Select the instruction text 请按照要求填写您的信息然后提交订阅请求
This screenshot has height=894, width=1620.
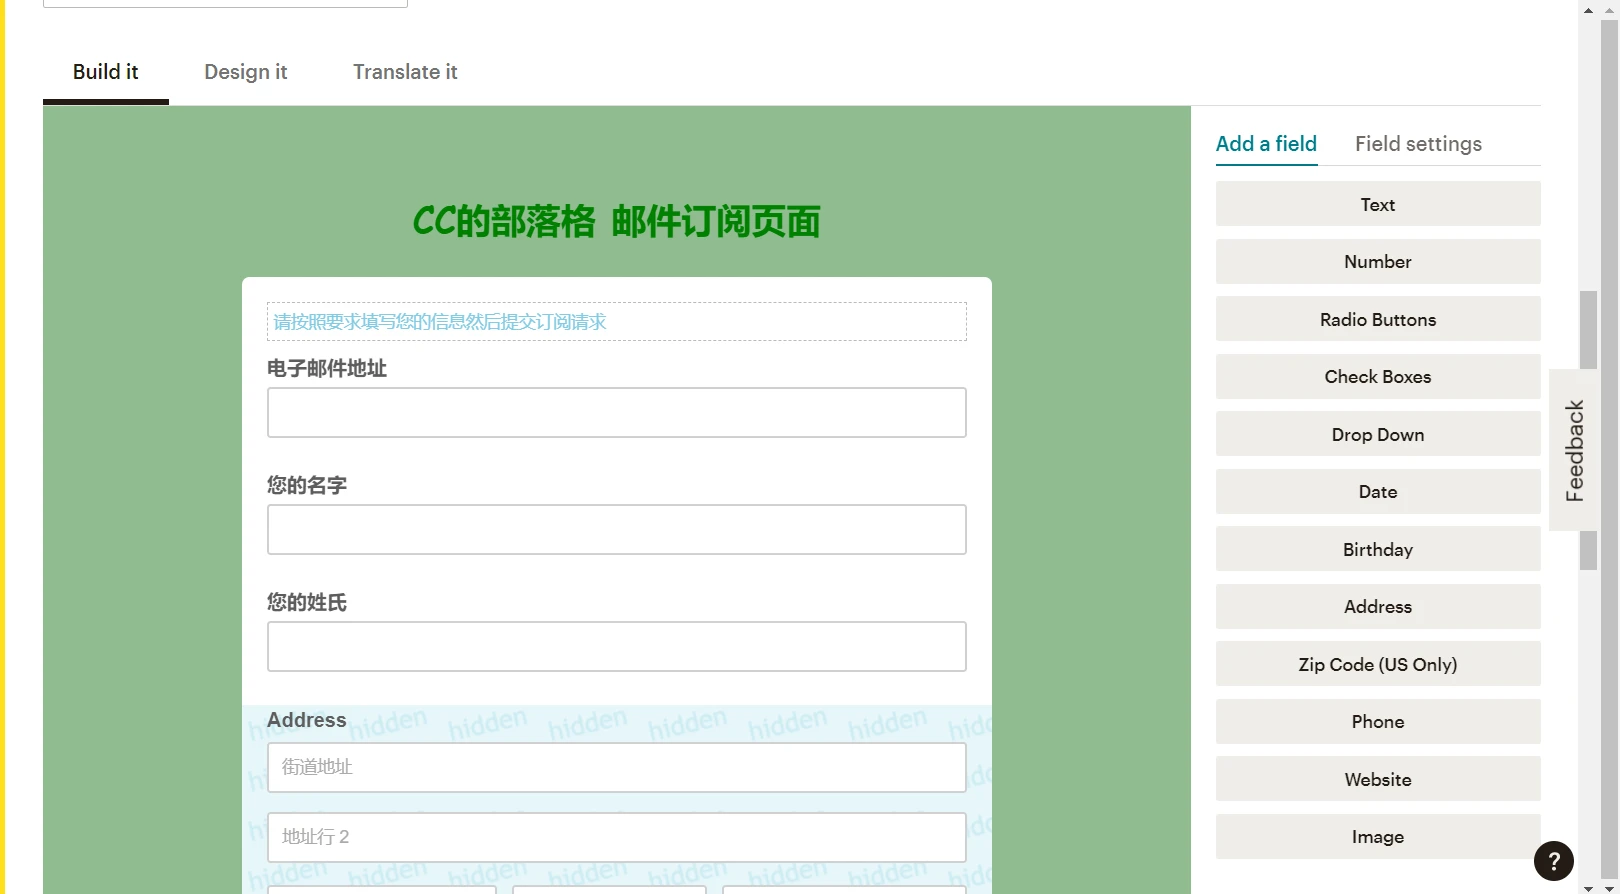pos(440,322)
